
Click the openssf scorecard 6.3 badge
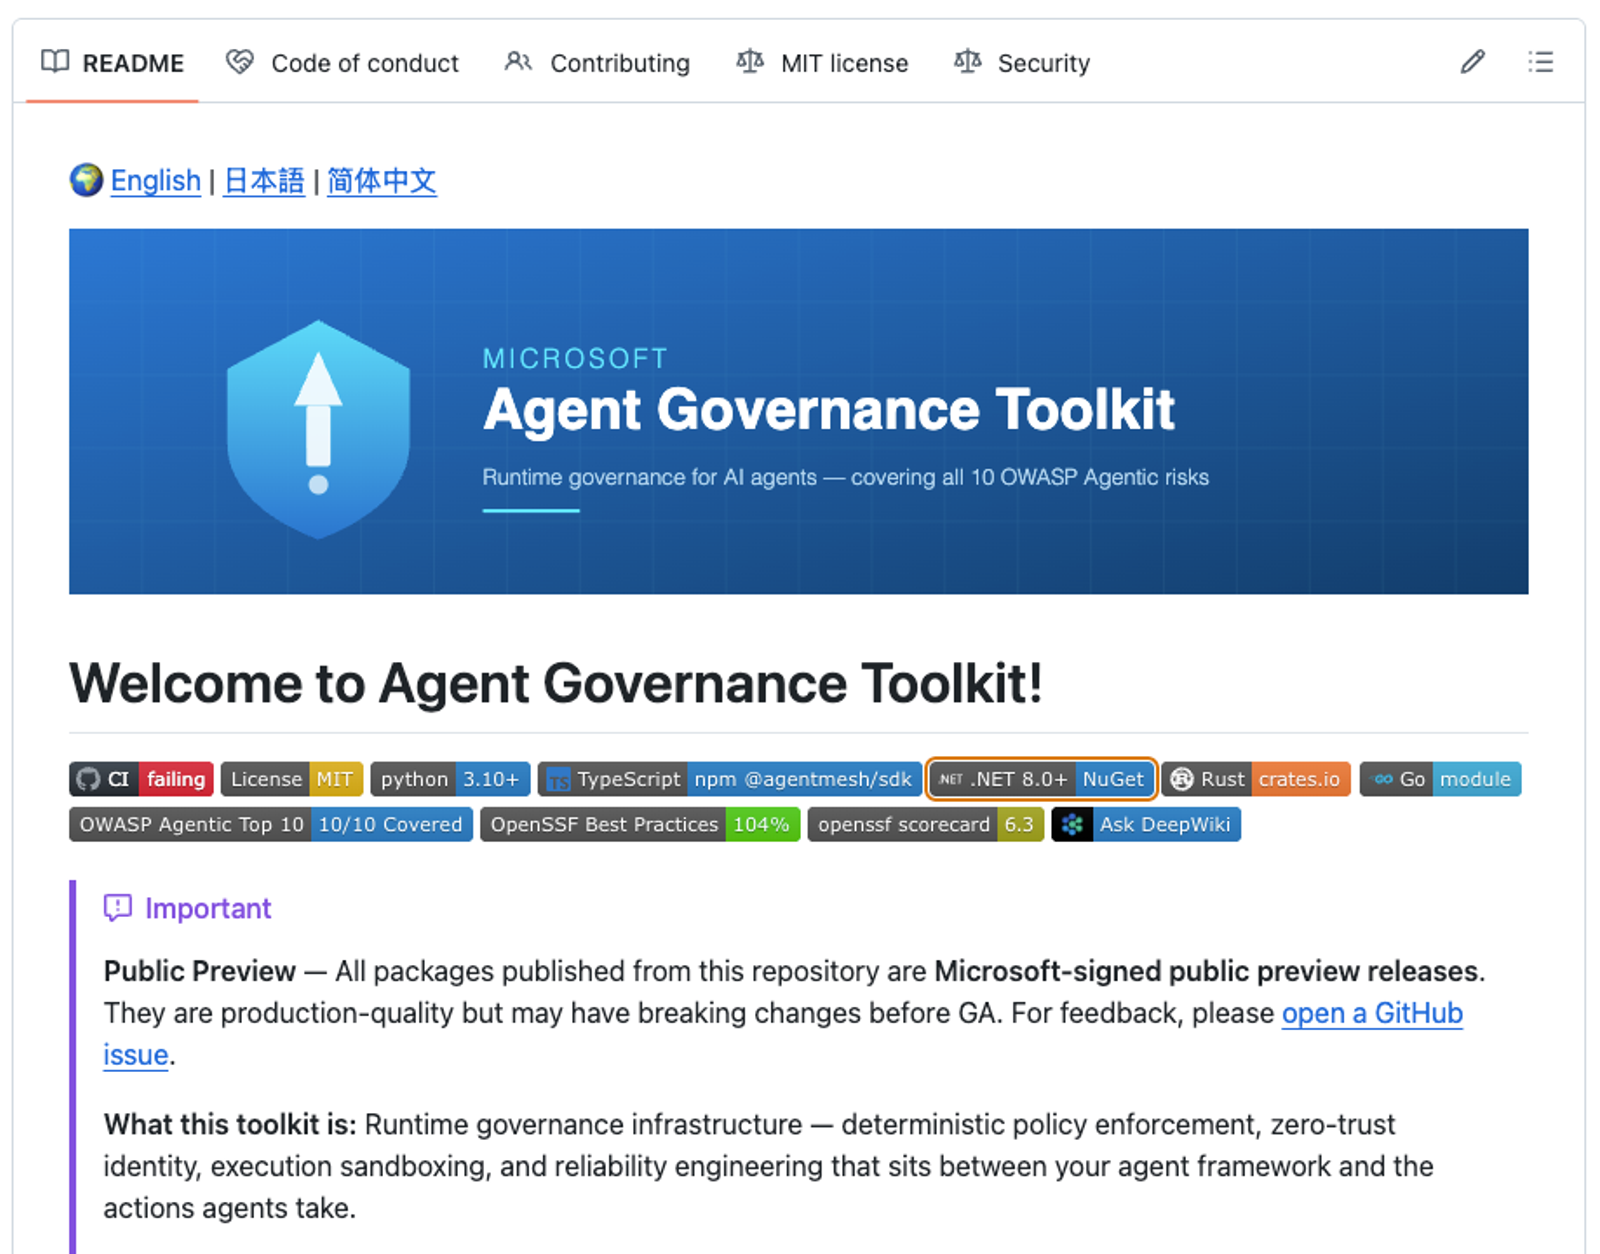pyautogui.click(x=926, y=824)
